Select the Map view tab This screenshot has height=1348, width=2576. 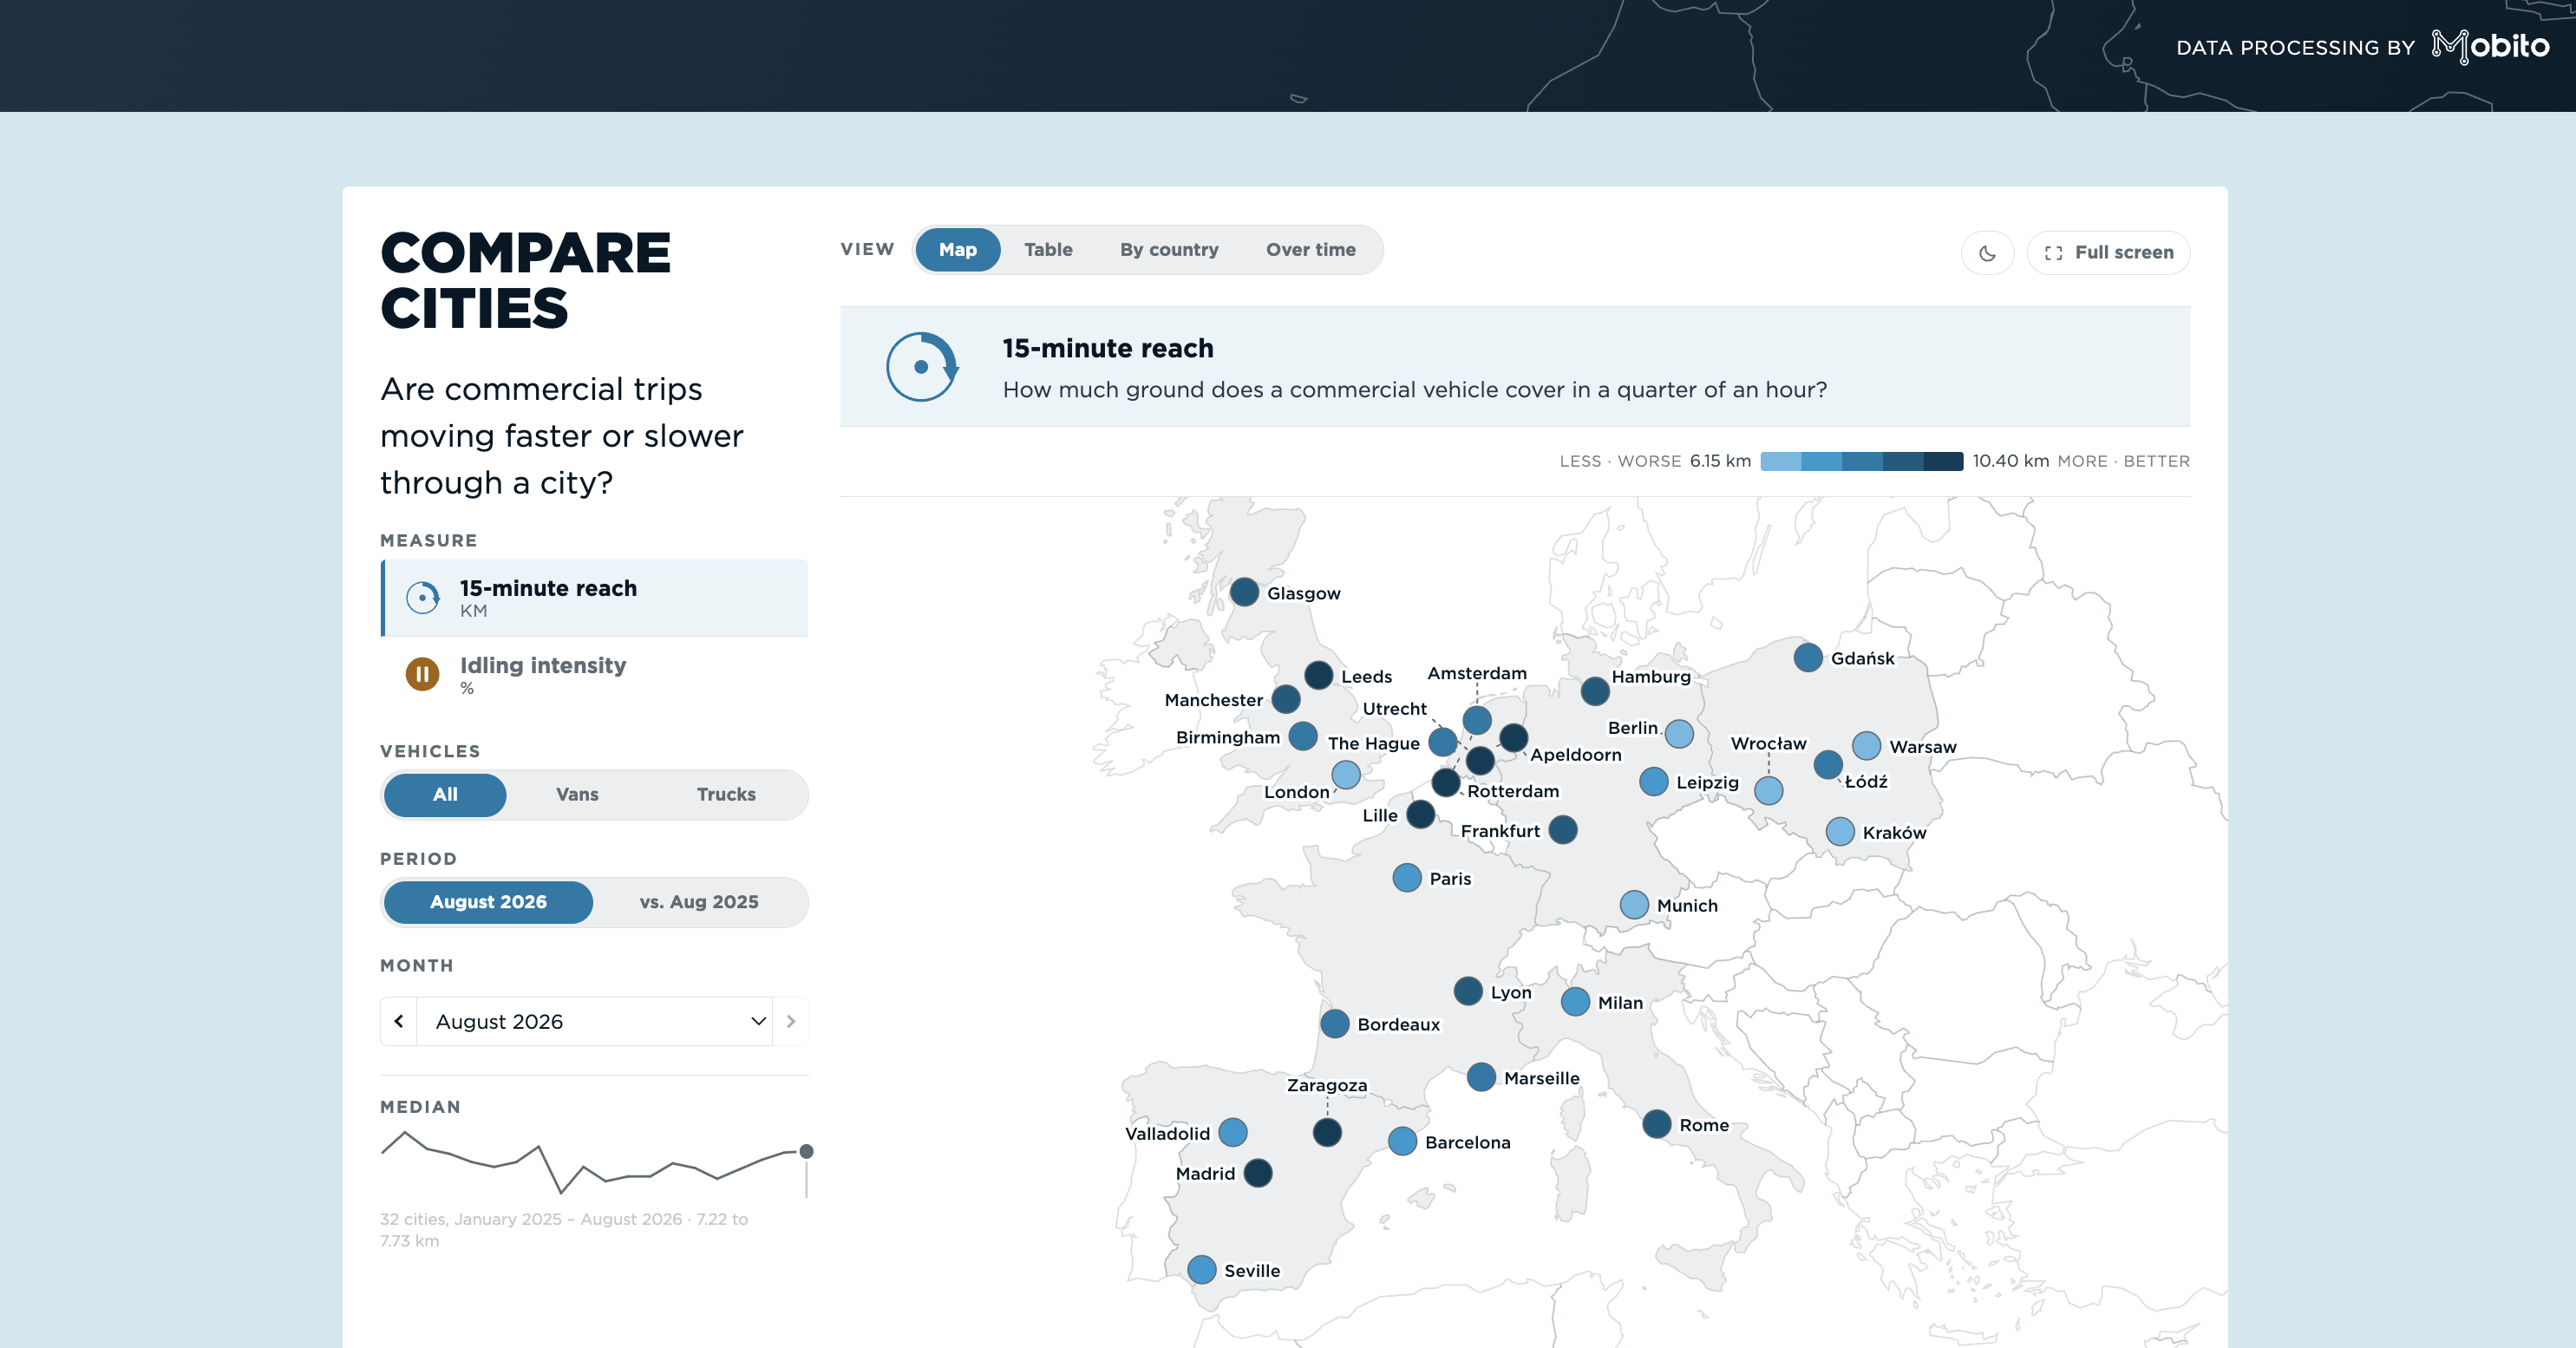pyautogui.click(x=957, y=250)
